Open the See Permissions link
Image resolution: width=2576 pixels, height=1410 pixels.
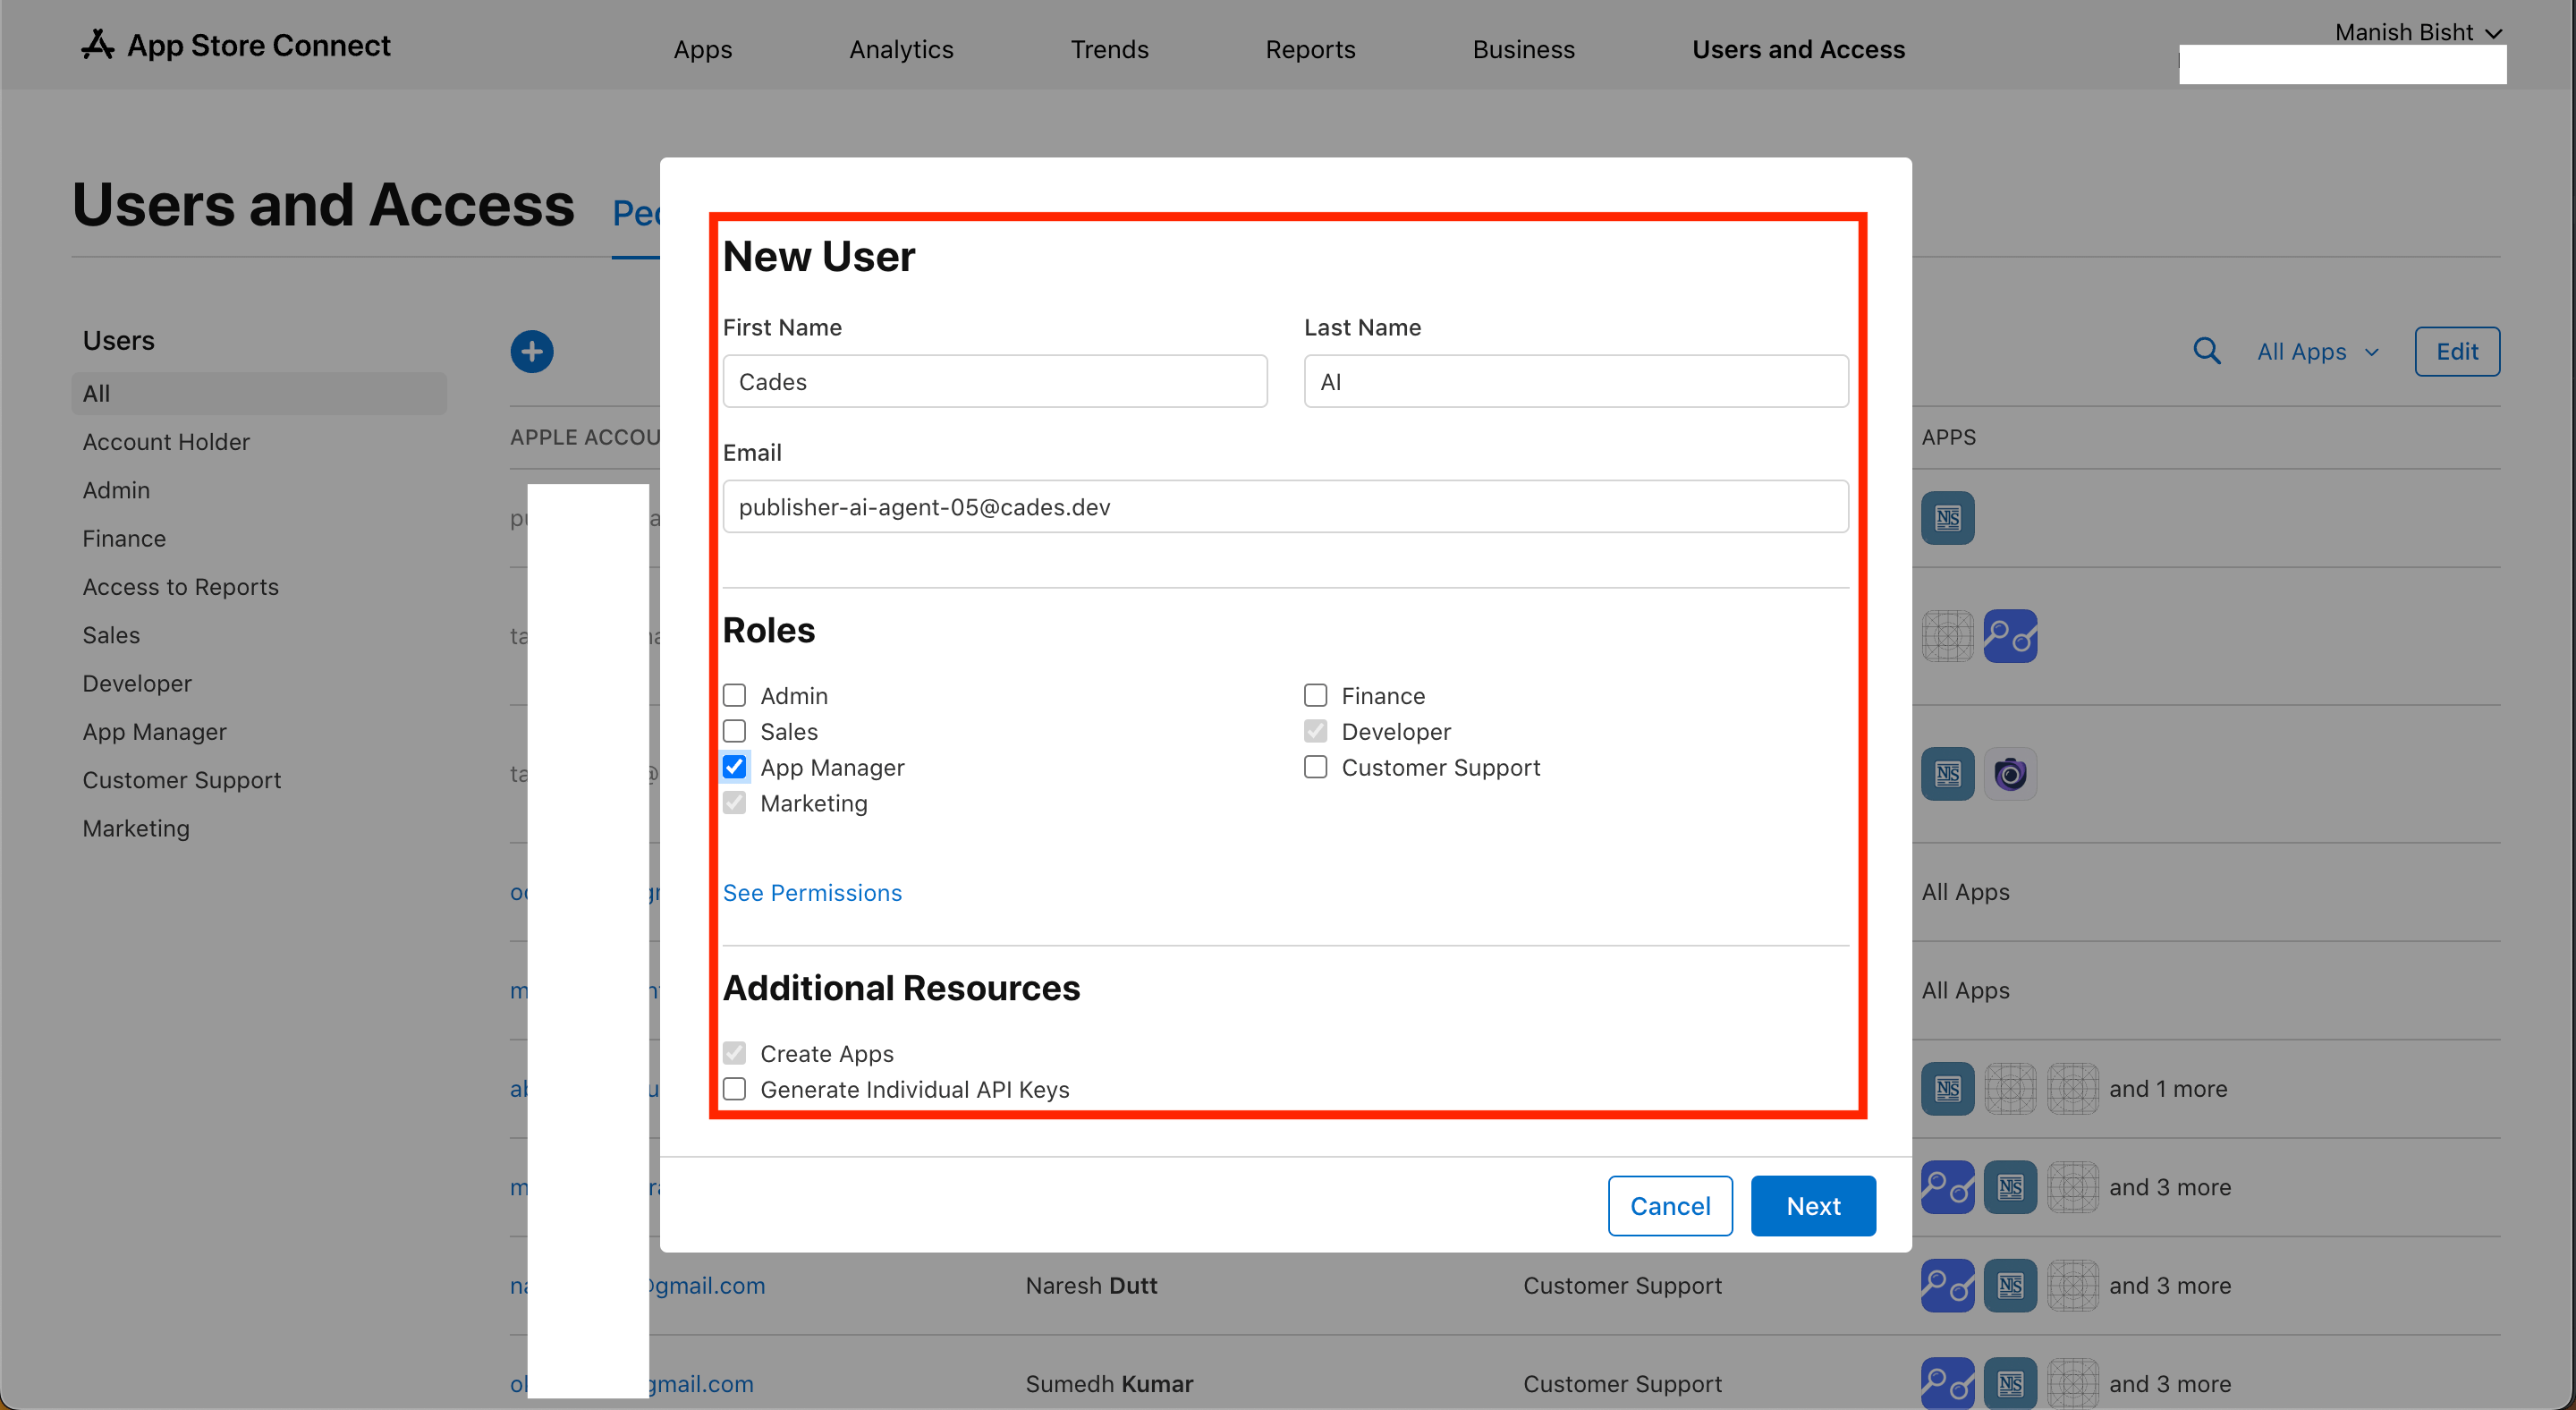point(812,892)
